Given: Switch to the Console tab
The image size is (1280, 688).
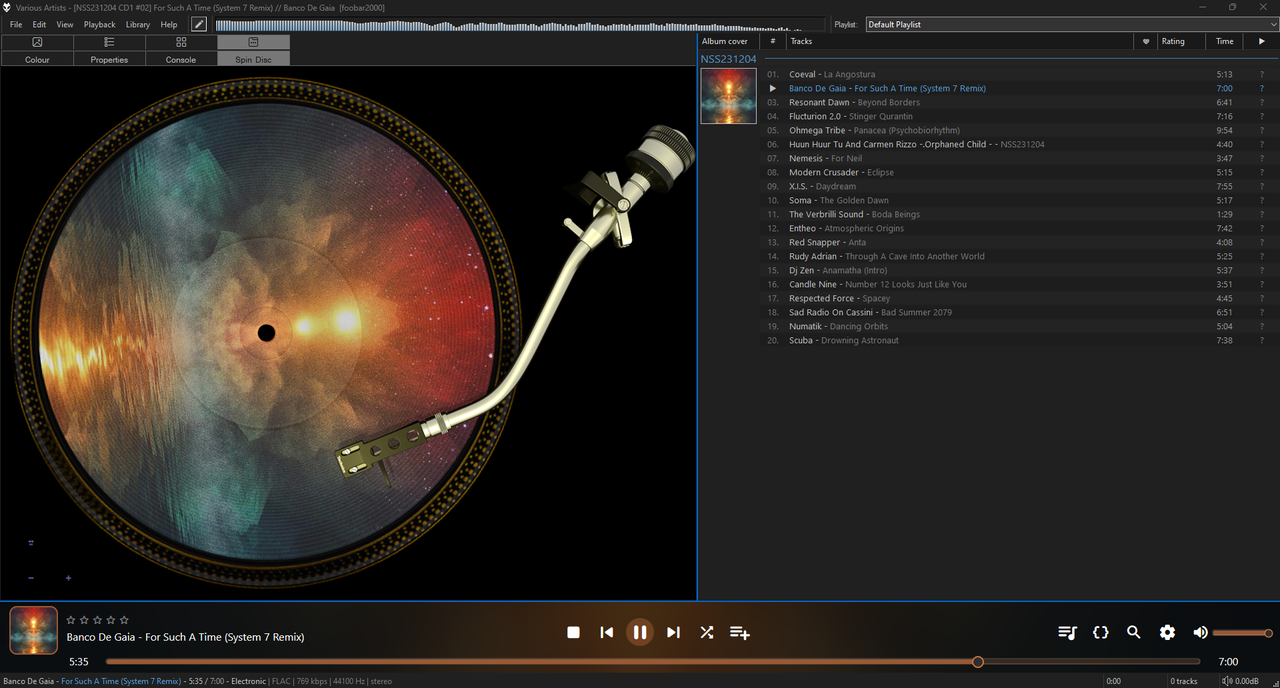Looking at the screenshot, I should [181, 59].
